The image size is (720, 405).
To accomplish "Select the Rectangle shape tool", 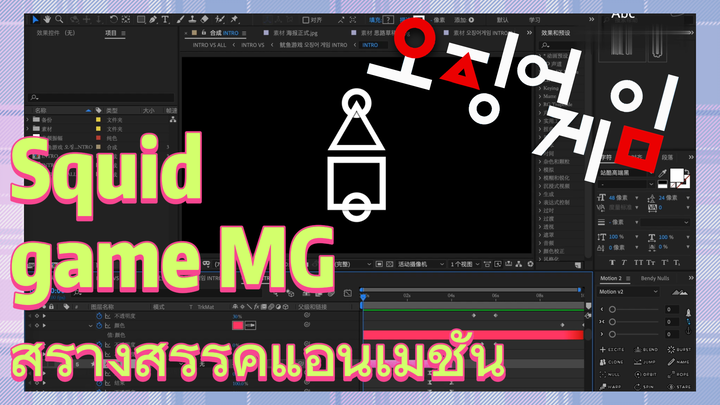I will click(141, 20).
